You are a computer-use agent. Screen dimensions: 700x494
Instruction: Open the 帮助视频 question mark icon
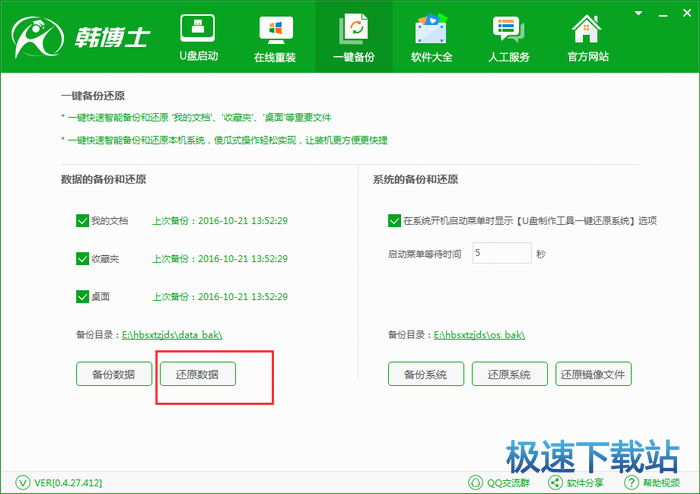click(x=631, y=482)
